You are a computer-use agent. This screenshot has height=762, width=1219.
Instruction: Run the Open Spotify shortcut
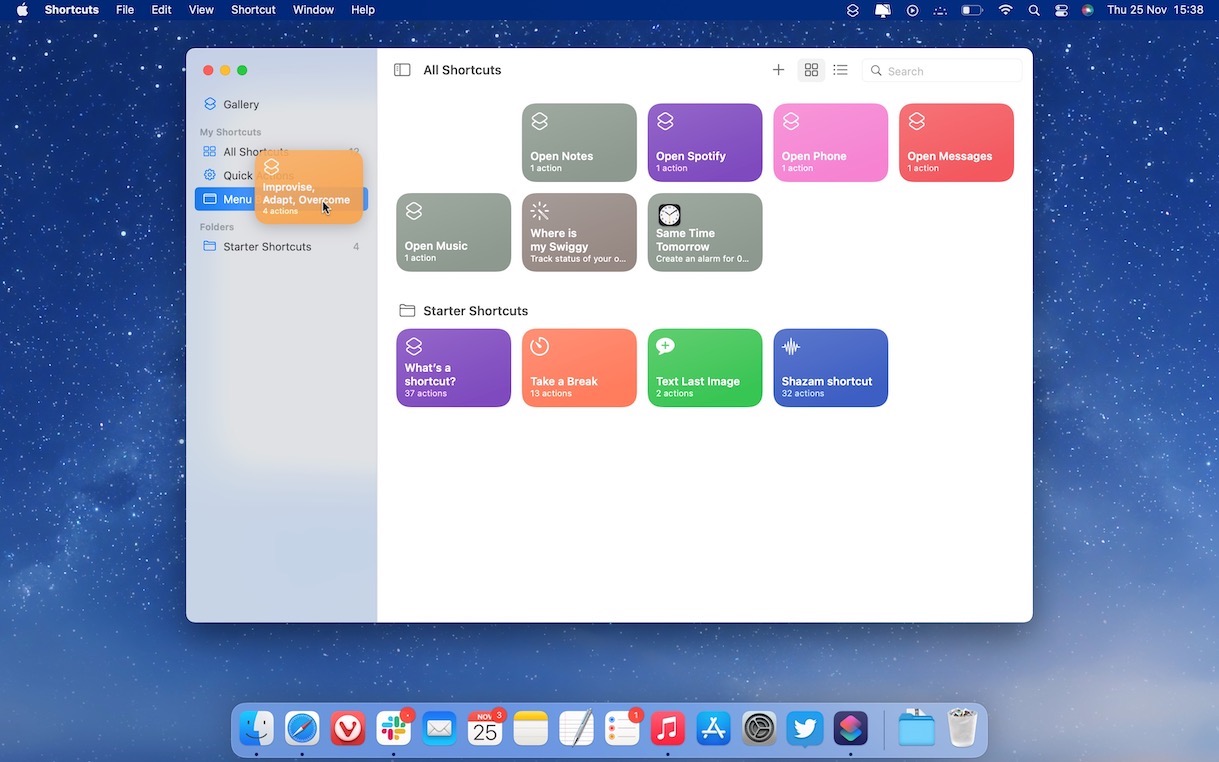(x=705, y=142)
